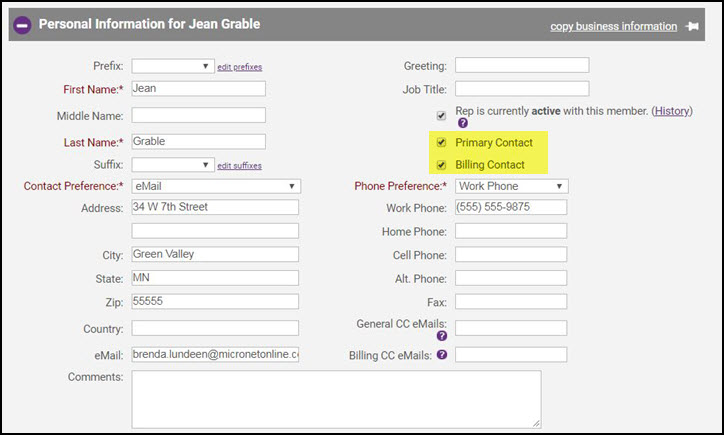Click the pin icon in header

pyautogui.click(x=692, y=26)
